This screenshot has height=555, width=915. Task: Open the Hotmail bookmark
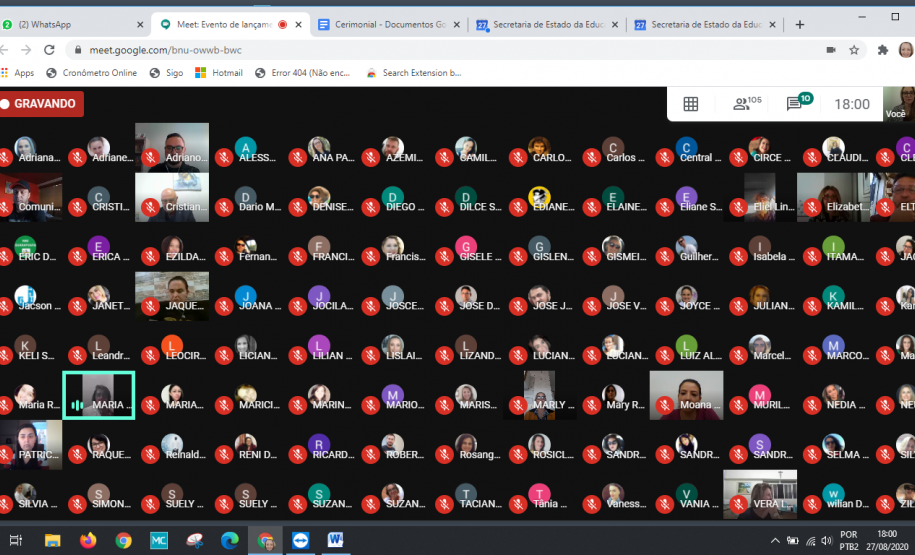click(219, 73)
